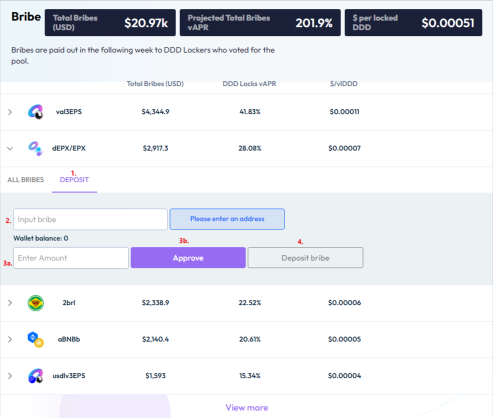Click the dEPX/EPX pool token icon
Screen dimensions: 493x418
point(35,148)
